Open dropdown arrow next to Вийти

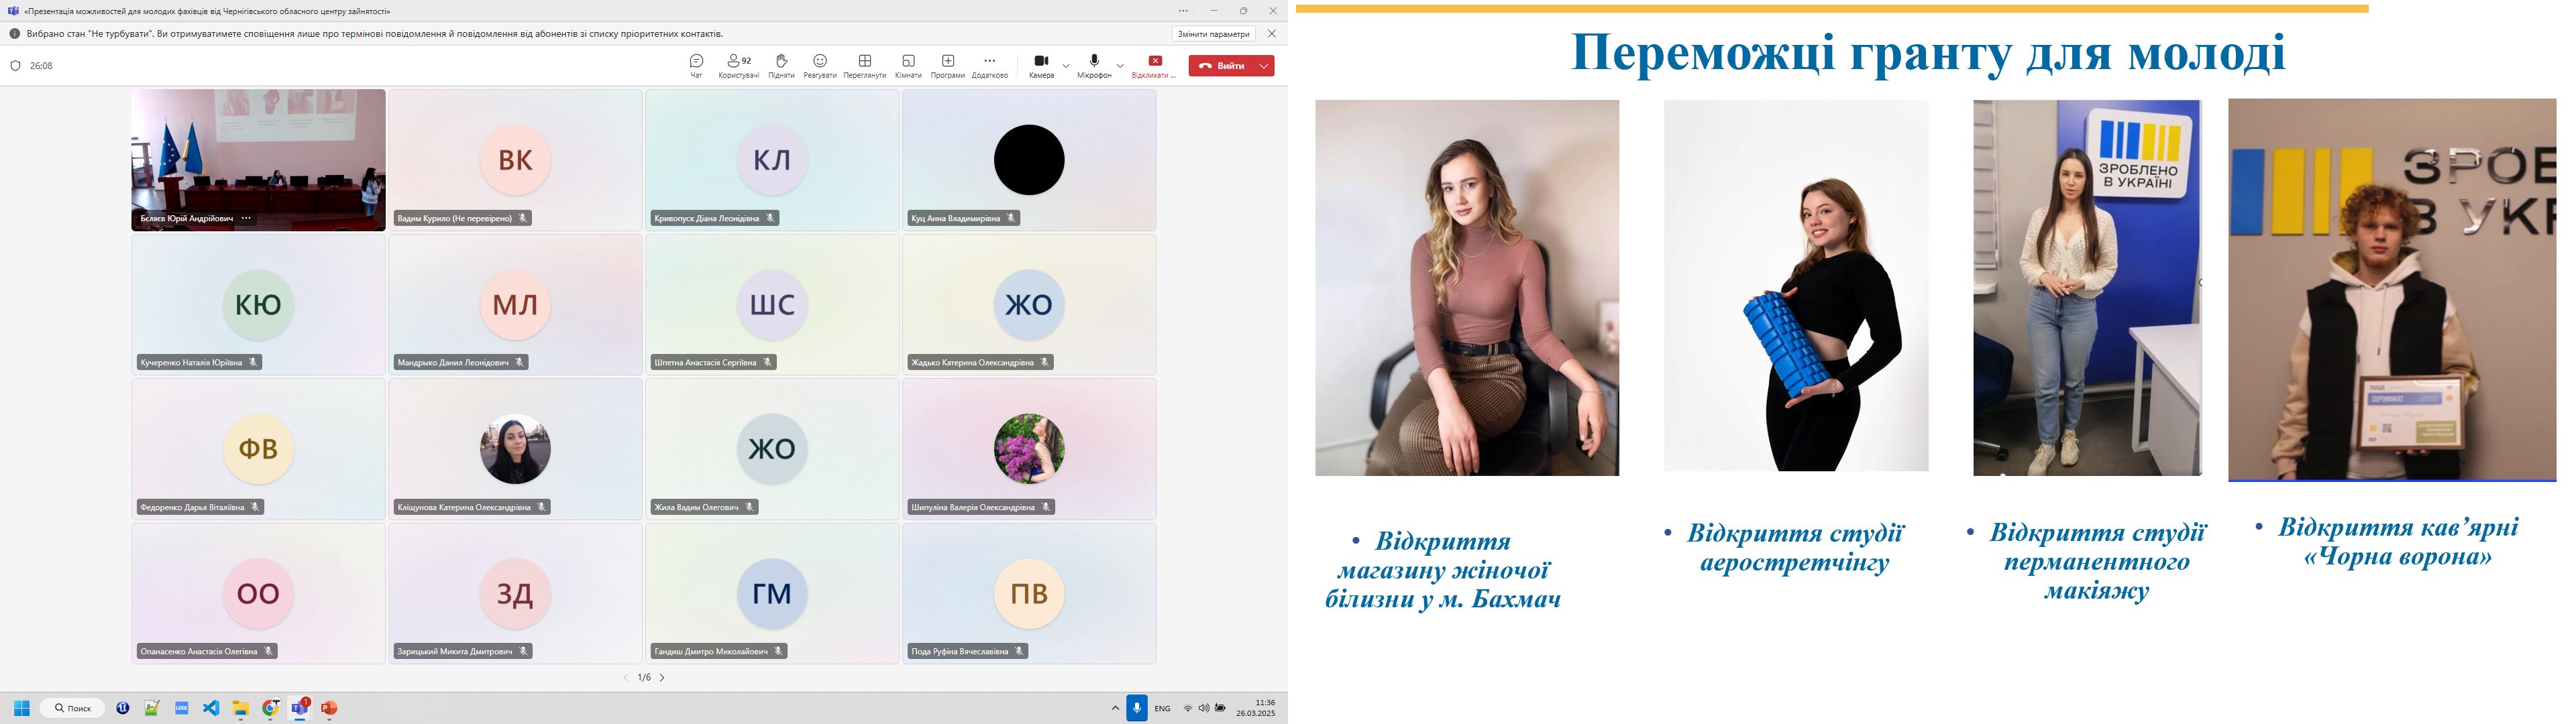tap(1264, 66)
